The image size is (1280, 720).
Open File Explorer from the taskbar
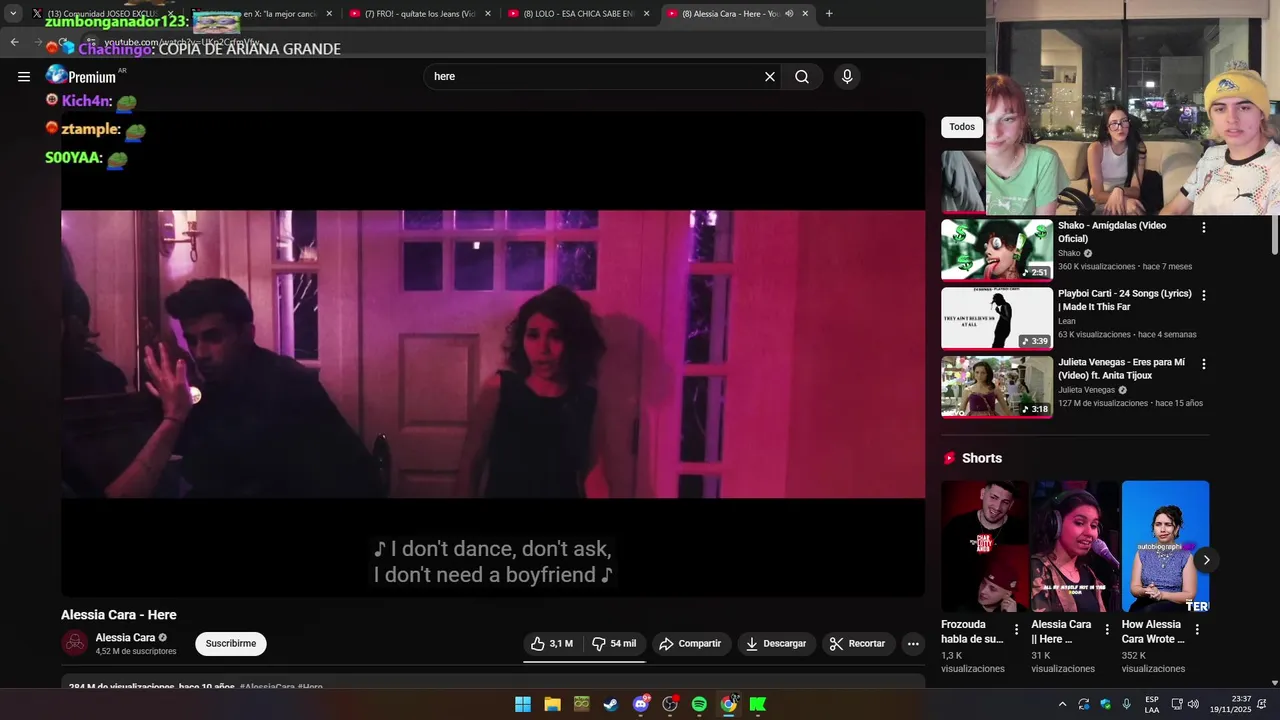pos(552,704)
